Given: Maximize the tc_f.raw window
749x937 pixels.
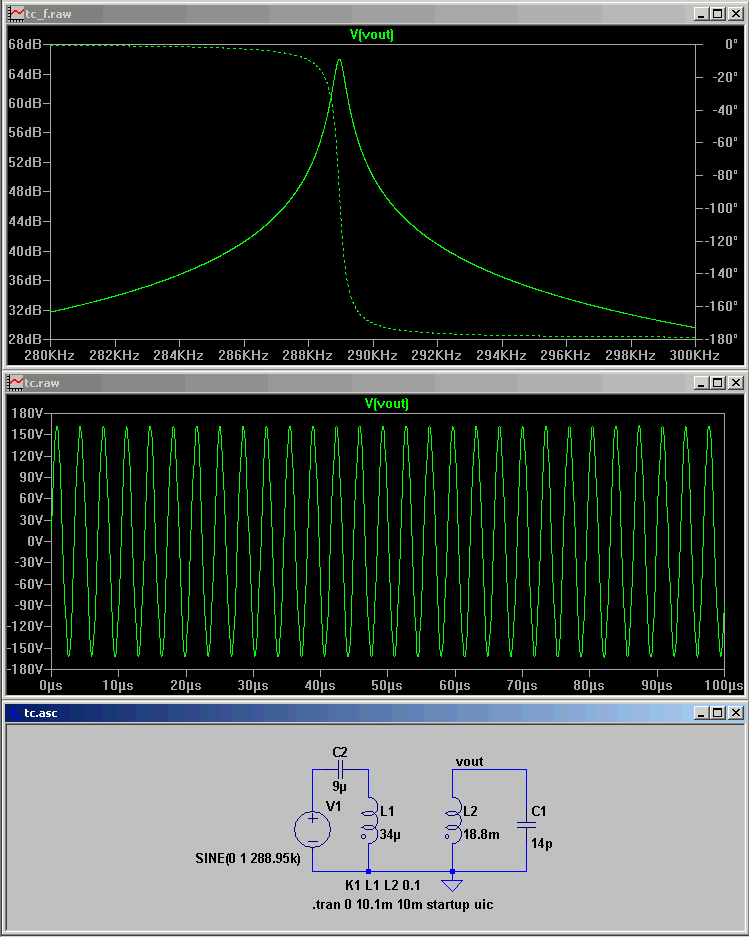Looking at the screenshot, I should (x=718, y=14).
